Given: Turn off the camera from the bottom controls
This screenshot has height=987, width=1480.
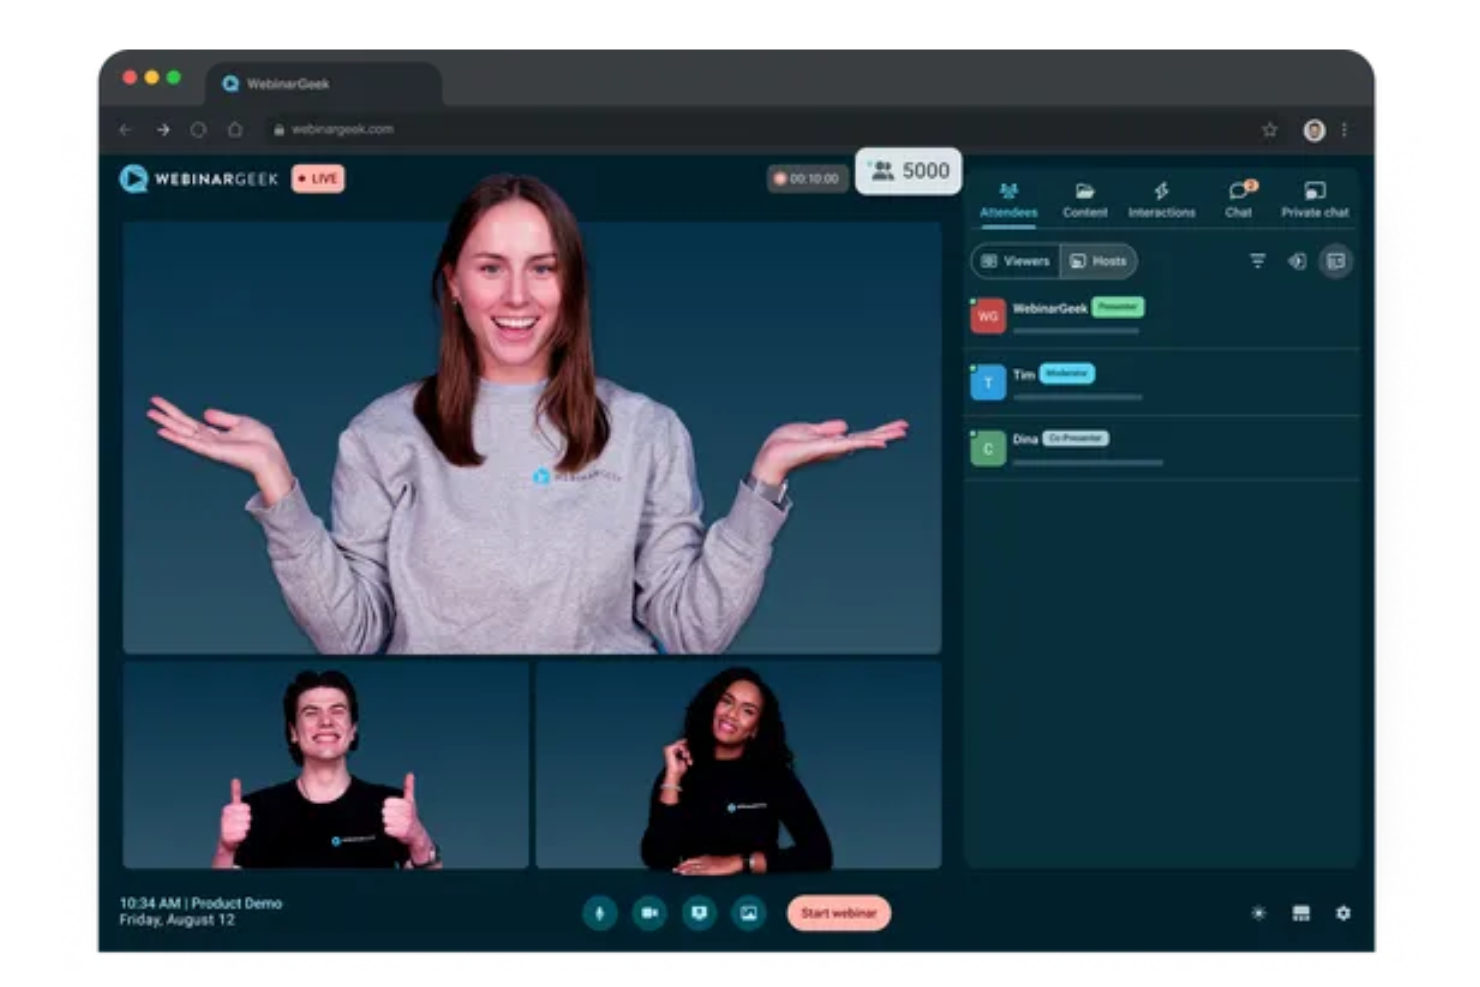Looking at the screenshot, I should pos(650,912).
